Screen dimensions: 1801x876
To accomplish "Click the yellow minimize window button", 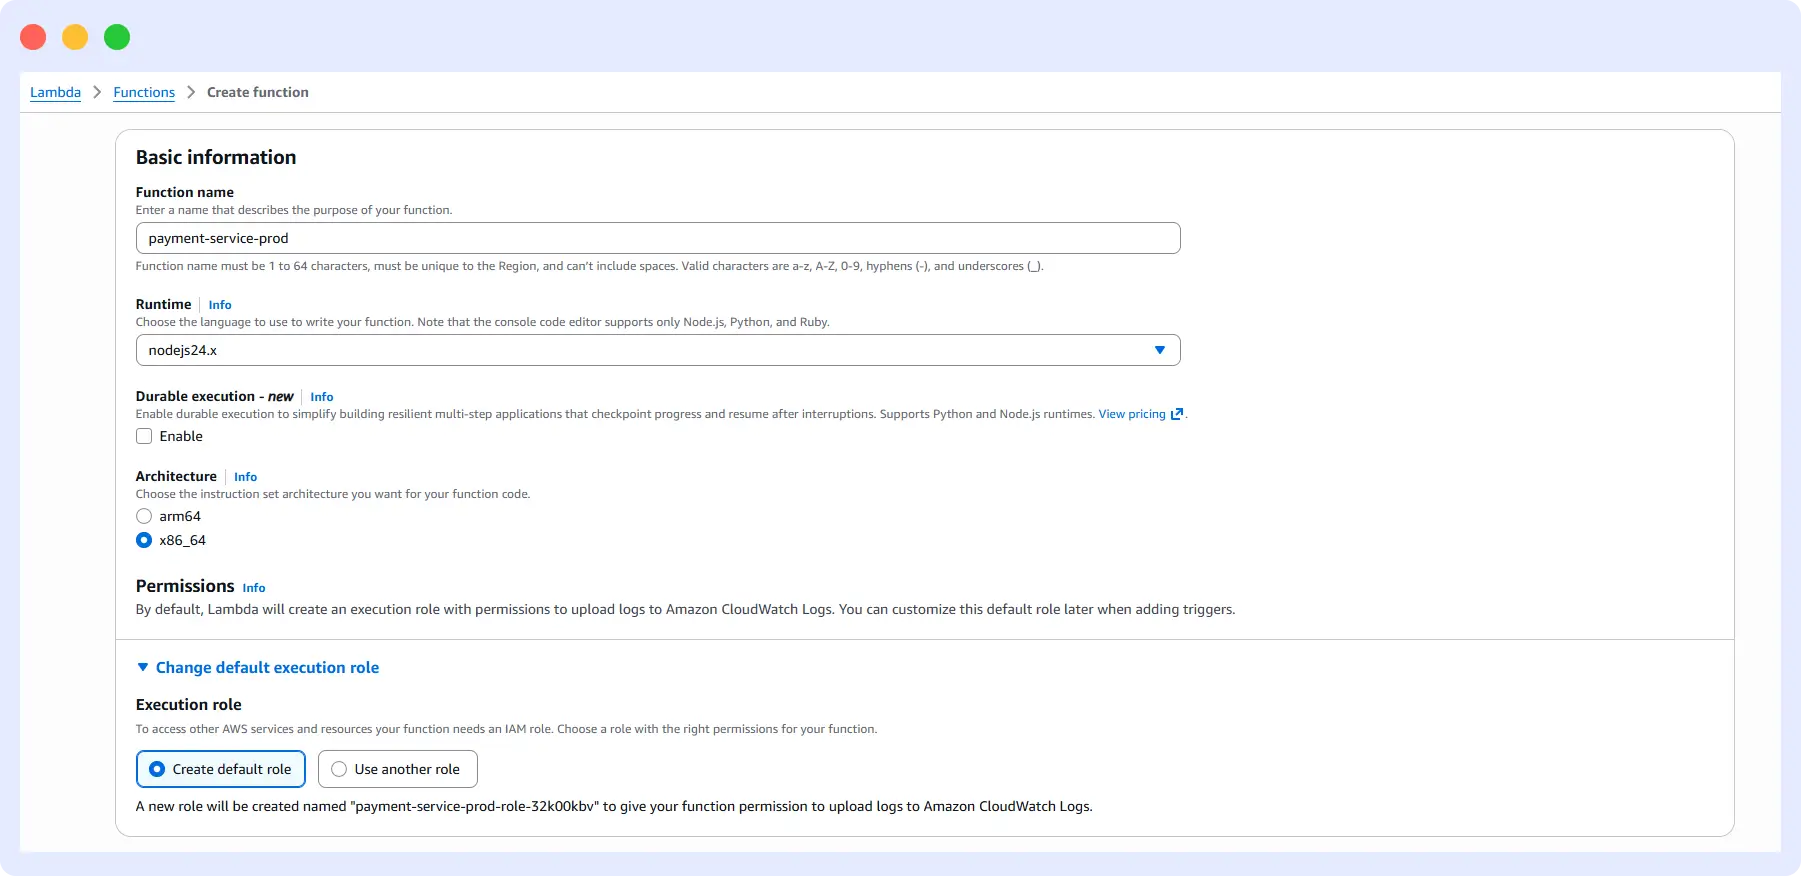I will [x=75, y=37].
